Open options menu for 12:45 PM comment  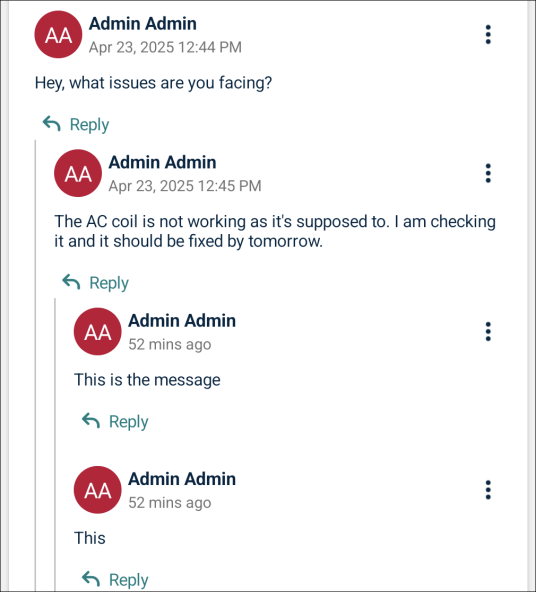point(488,173)
